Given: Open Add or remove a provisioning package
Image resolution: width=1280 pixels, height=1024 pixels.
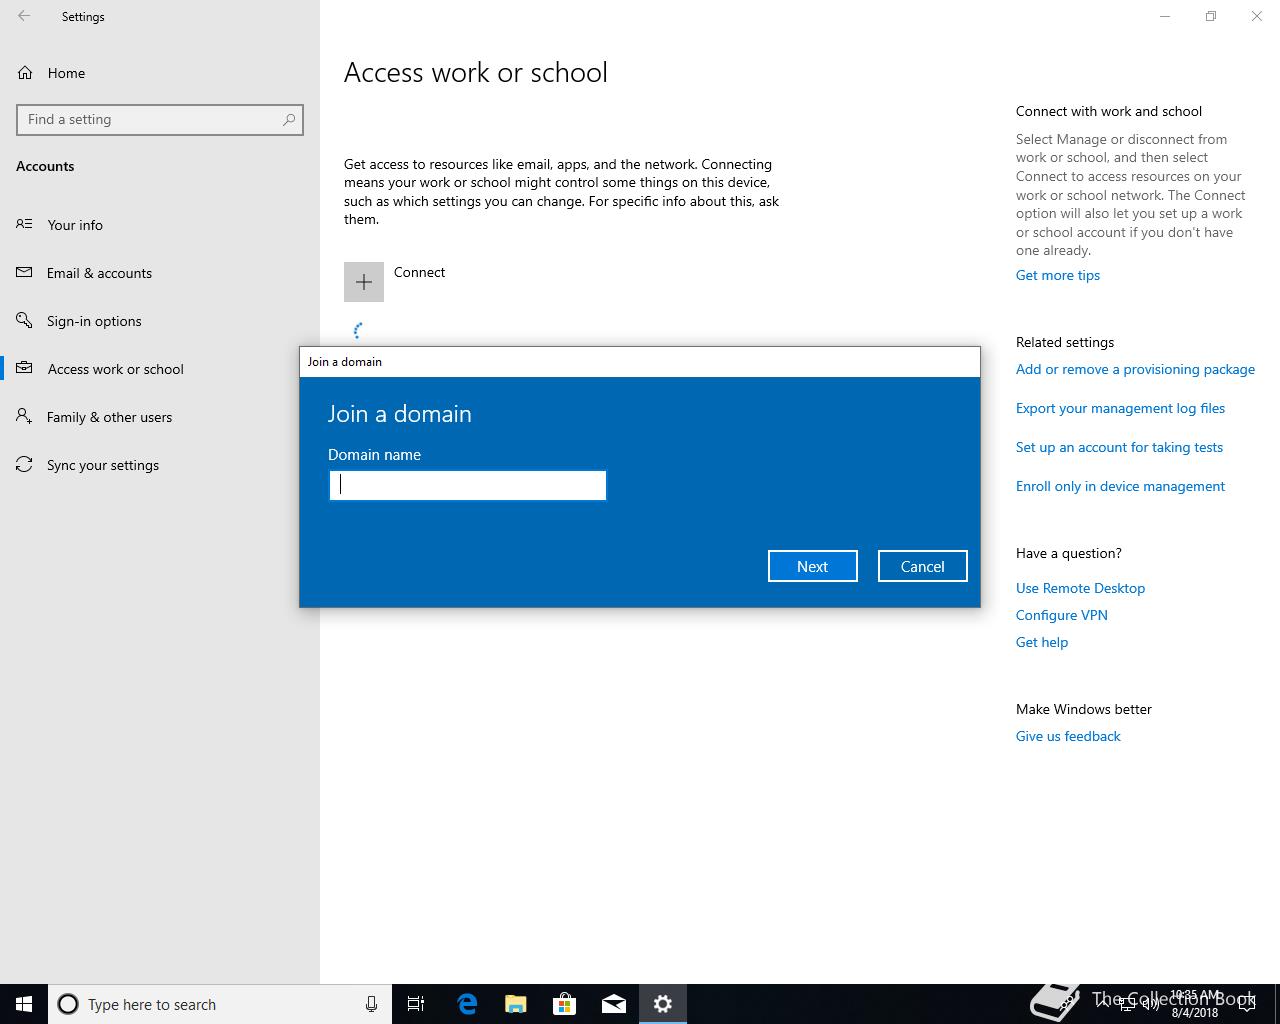Looking at the screenshot, I should click(1135, 369).
